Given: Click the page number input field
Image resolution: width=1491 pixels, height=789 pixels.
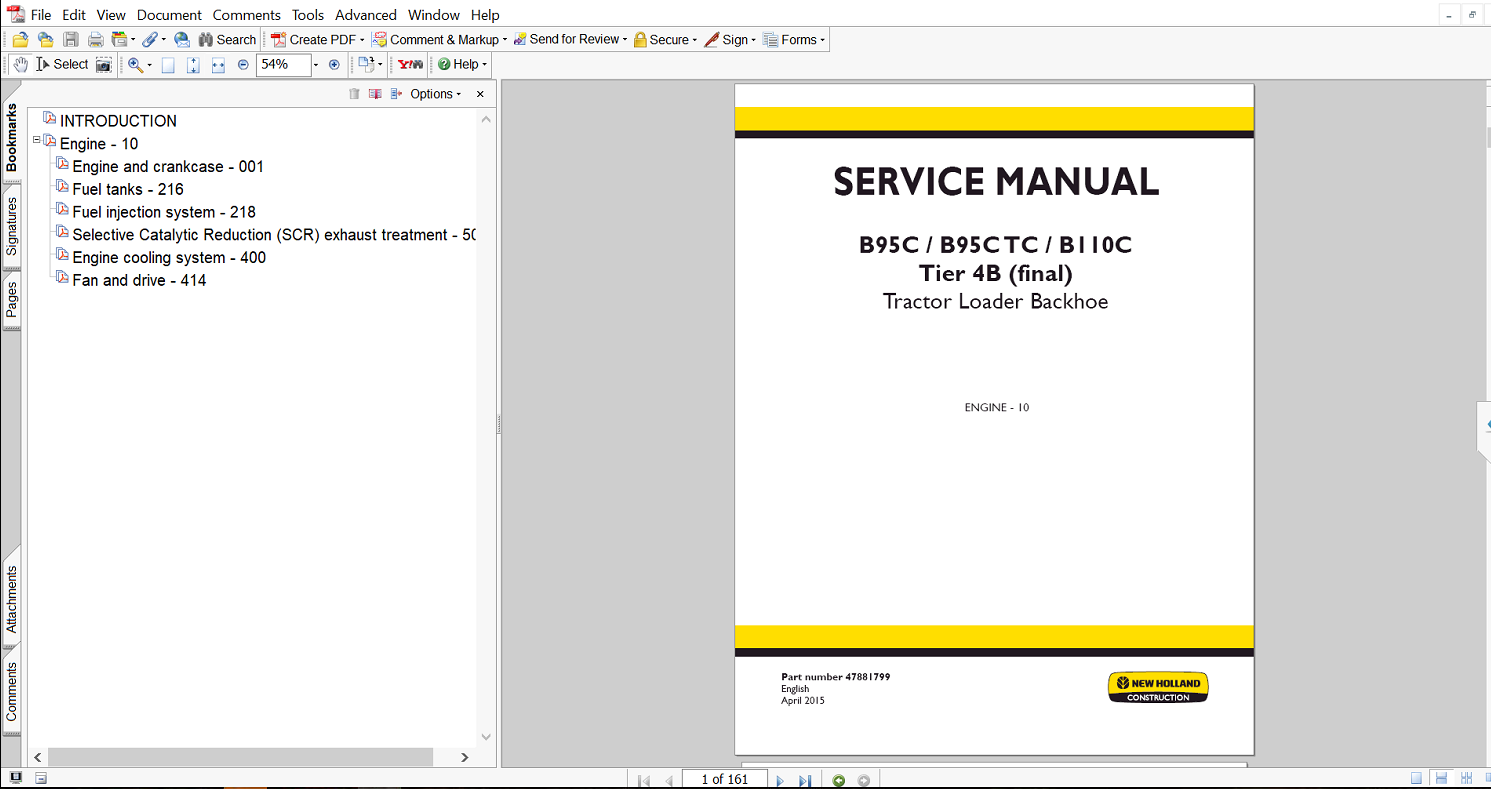Looking at the screenshot, I should coord(724,778).
